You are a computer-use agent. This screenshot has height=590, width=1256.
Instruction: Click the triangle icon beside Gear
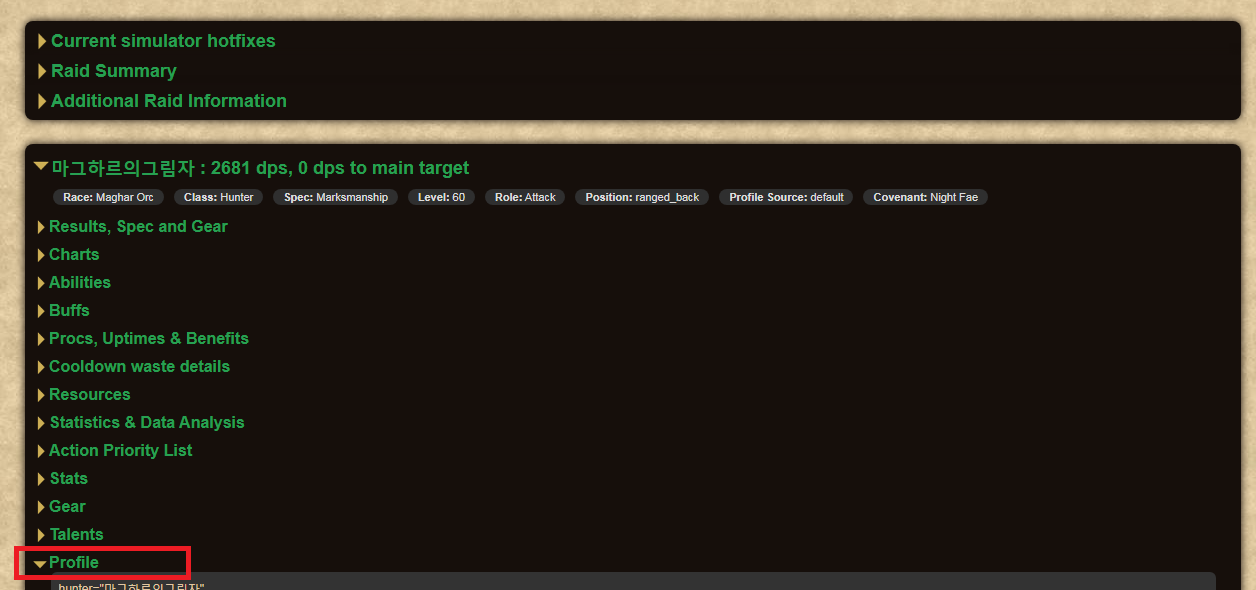point(42,507)
